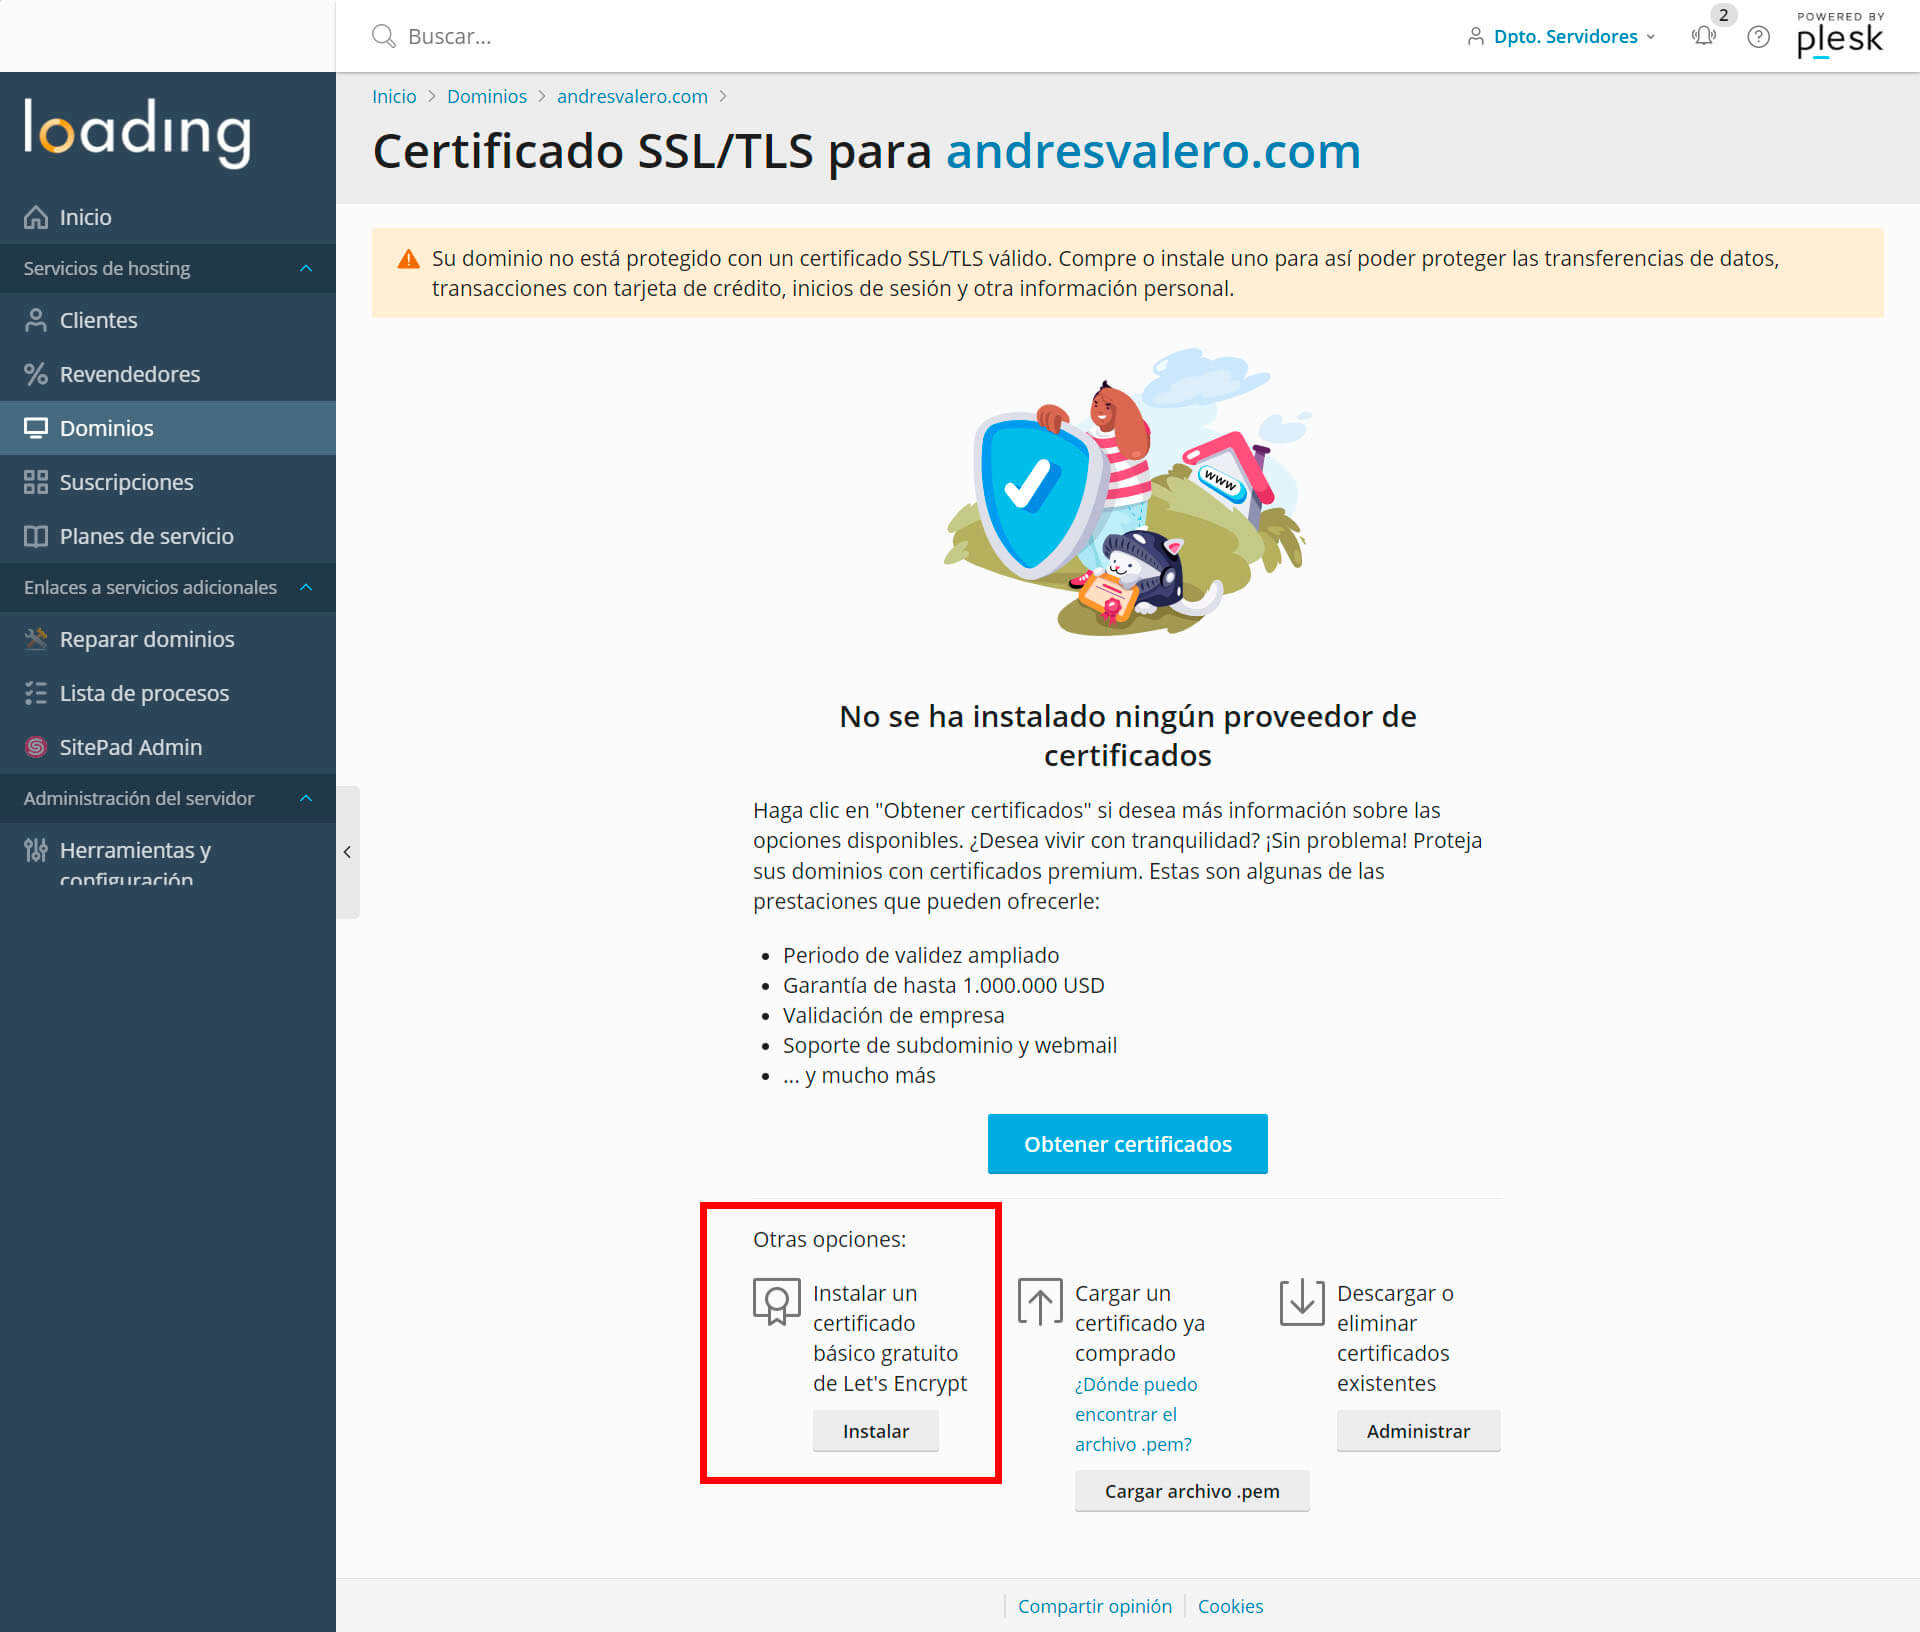
Task: Click the list icon beside Lista de procesos
Action: (x=36, y=693)
